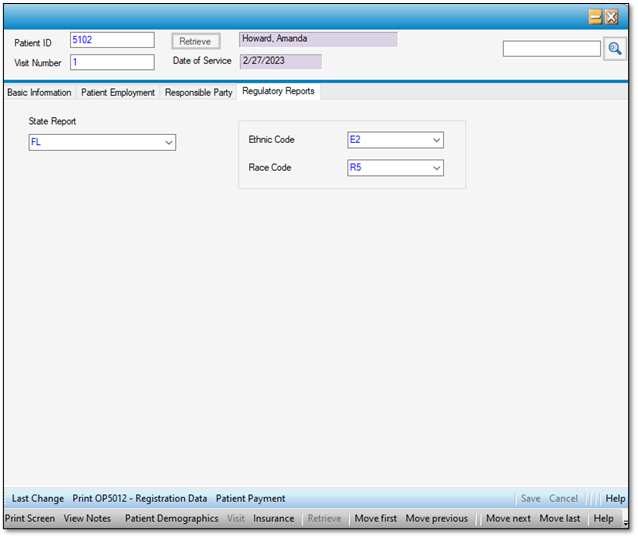
Task: Click Print OP5012 - Registration Data
Action: (x=140, y=498)
